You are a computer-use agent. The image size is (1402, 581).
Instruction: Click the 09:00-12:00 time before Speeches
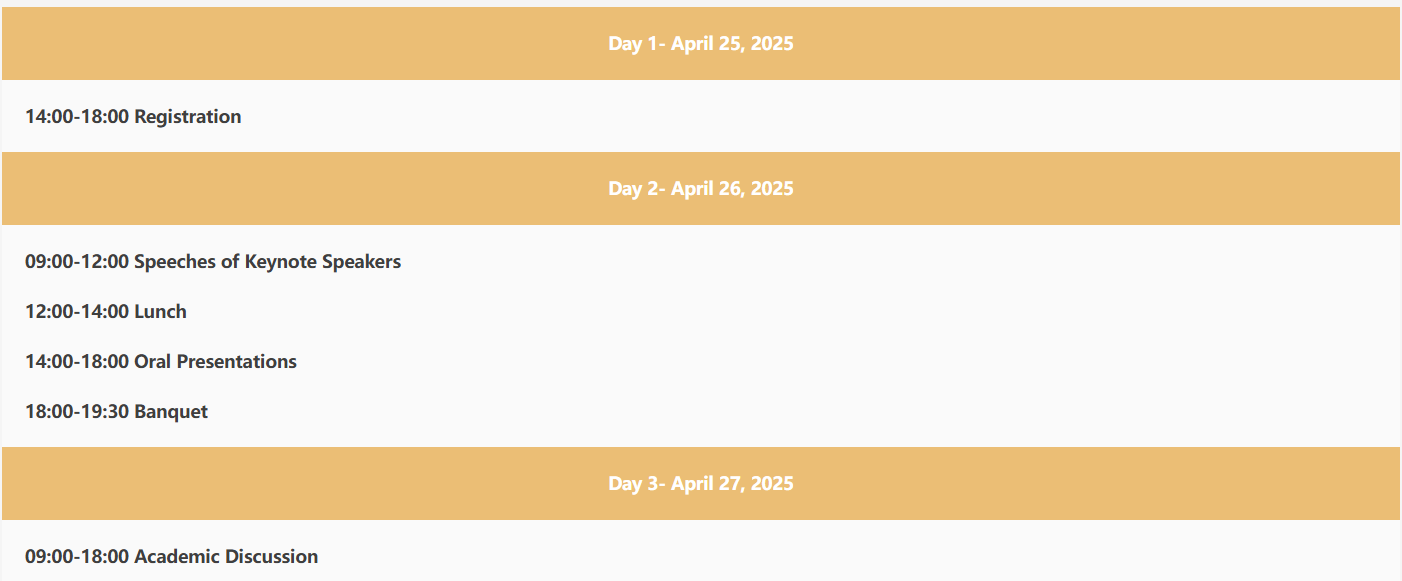pyautogui.click(x=77, y=262)
